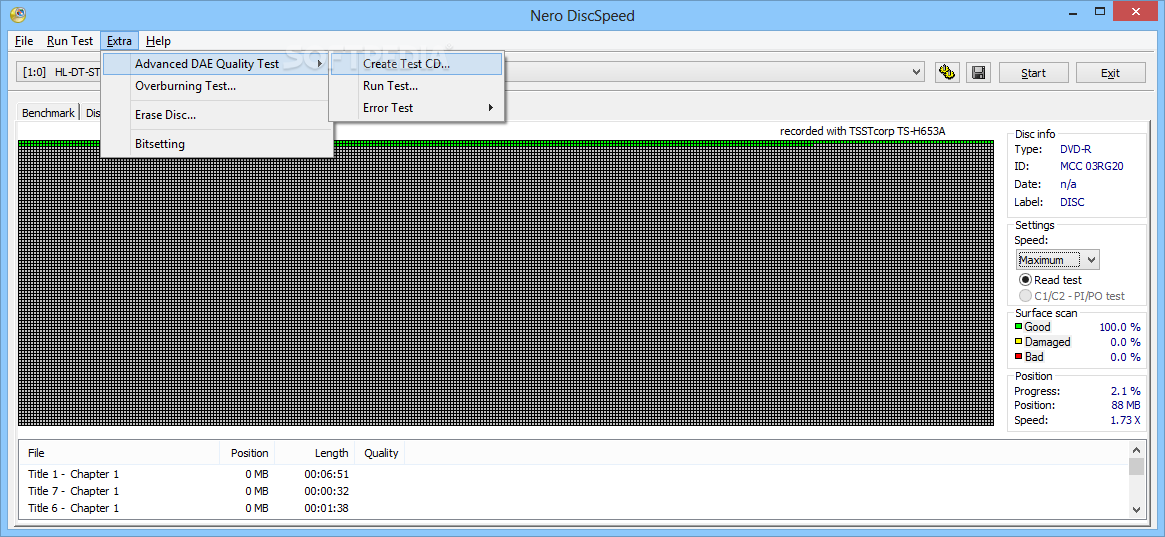
Task: Open the Help menu
Action: 158,41
